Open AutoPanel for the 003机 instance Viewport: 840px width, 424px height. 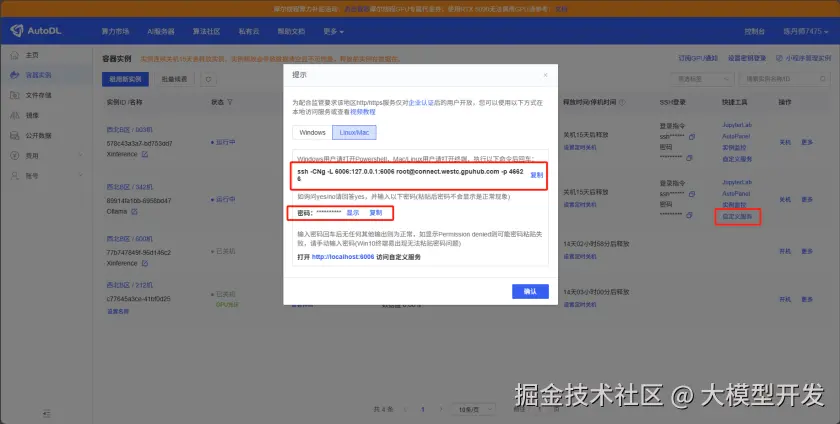pyautogui.click(x=736, y=136)
